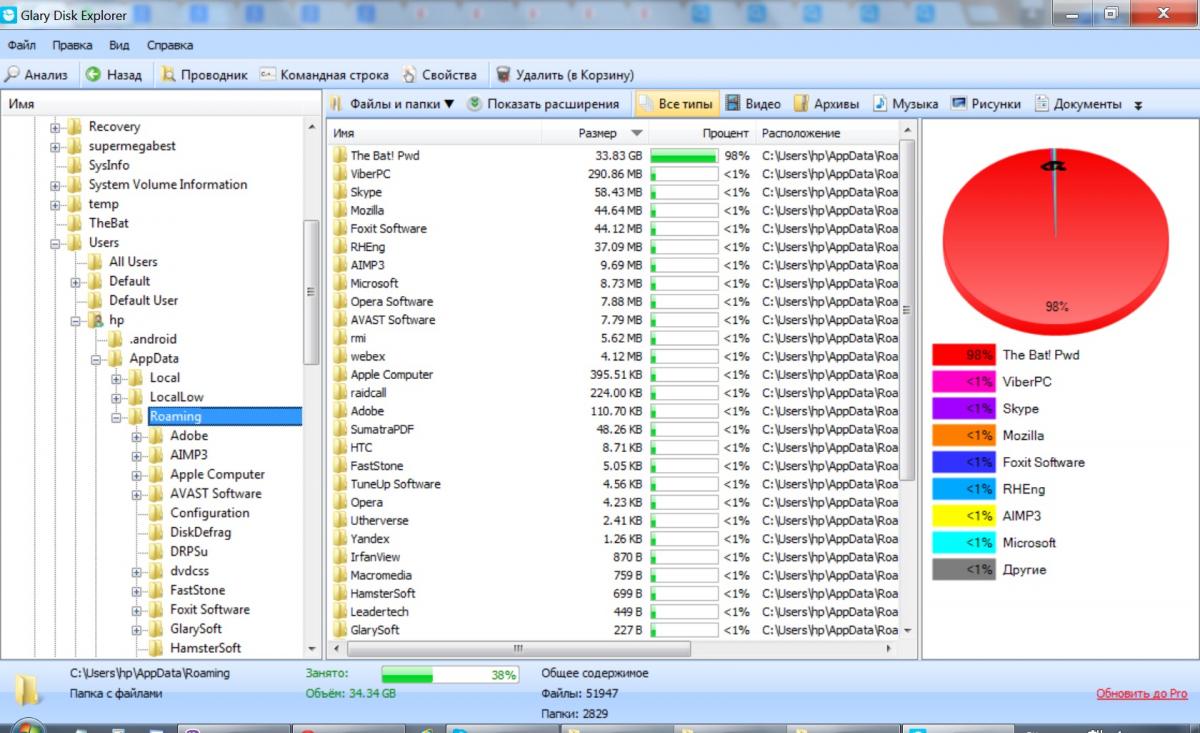This screenshot has height=733, width=1200.
Task: Click the Анализ magnifier toolbar icon
Action: [13, 75]
